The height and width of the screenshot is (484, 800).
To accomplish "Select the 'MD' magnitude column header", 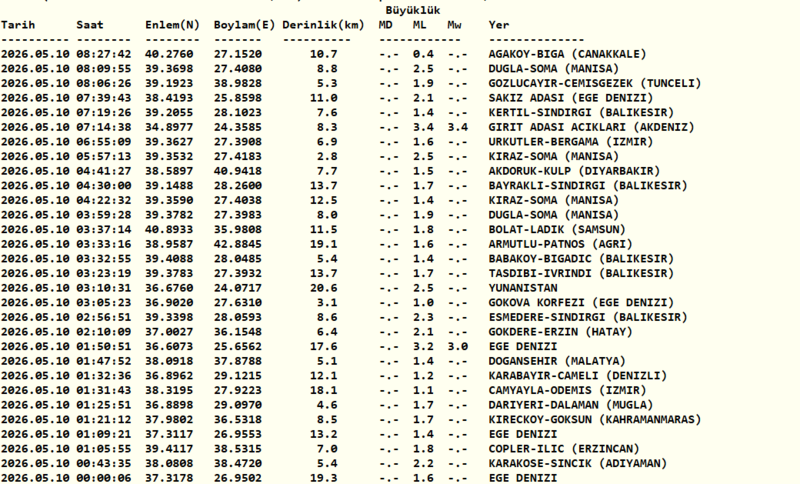I will click(x=385, y=25).
